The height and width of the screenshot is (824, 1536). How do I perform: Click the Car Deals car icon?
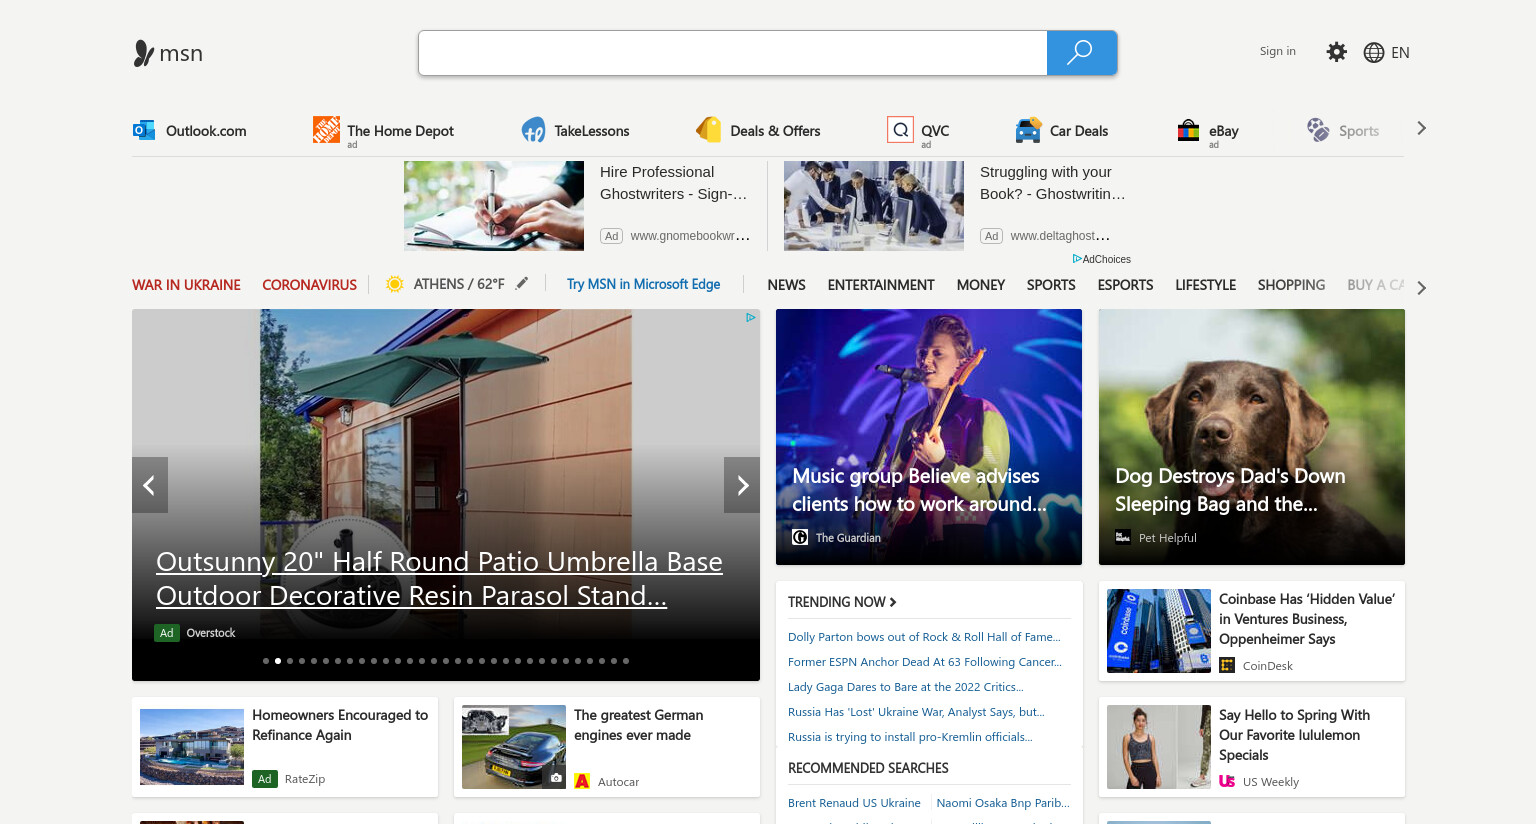1028,130
